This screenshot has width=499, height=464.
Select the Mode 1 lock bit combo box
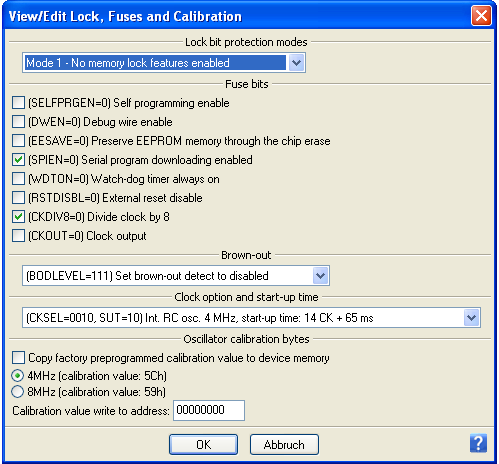pos(164,63)
